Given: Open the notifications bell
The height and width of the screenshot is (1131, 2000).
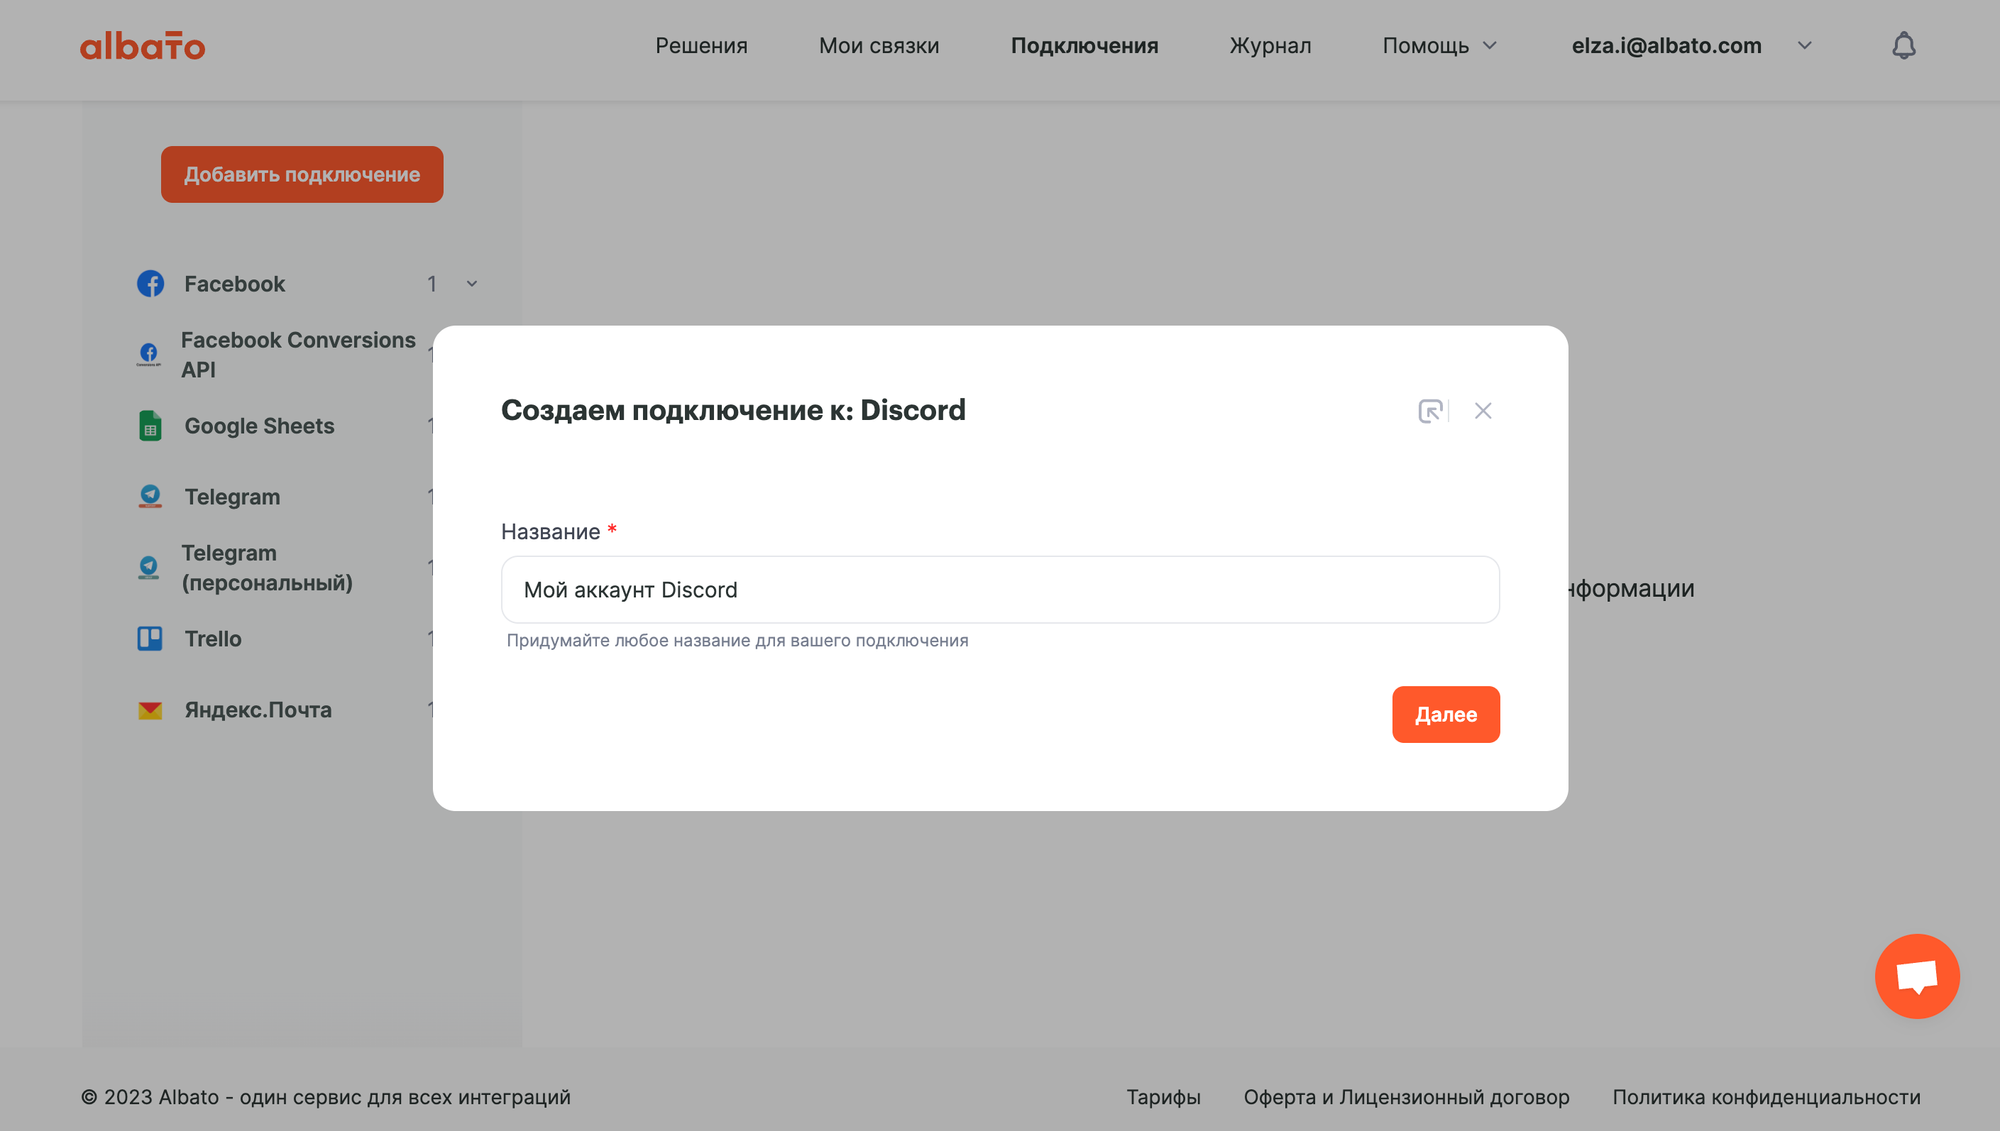Looking at the screenshot, I should click(1904, 46).
